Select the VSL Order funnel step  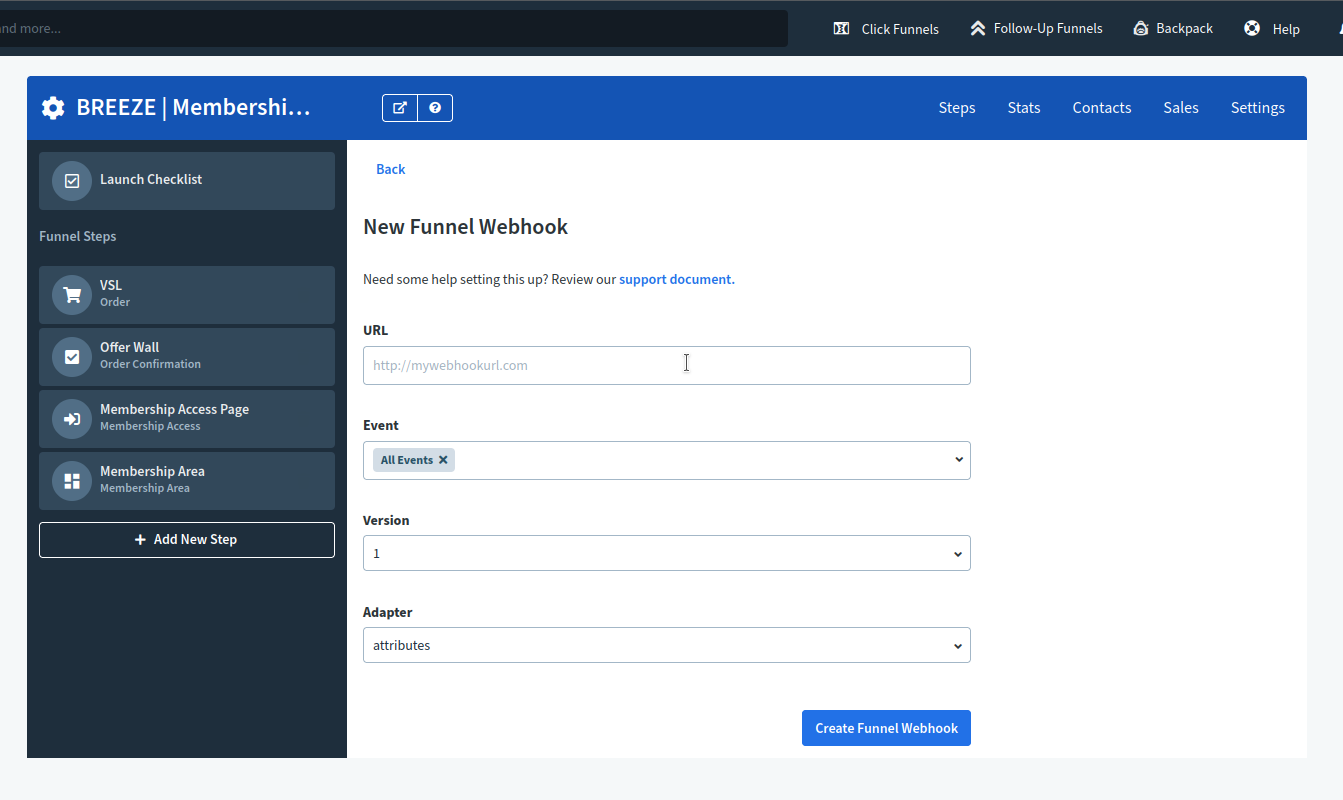click(187, 295)
